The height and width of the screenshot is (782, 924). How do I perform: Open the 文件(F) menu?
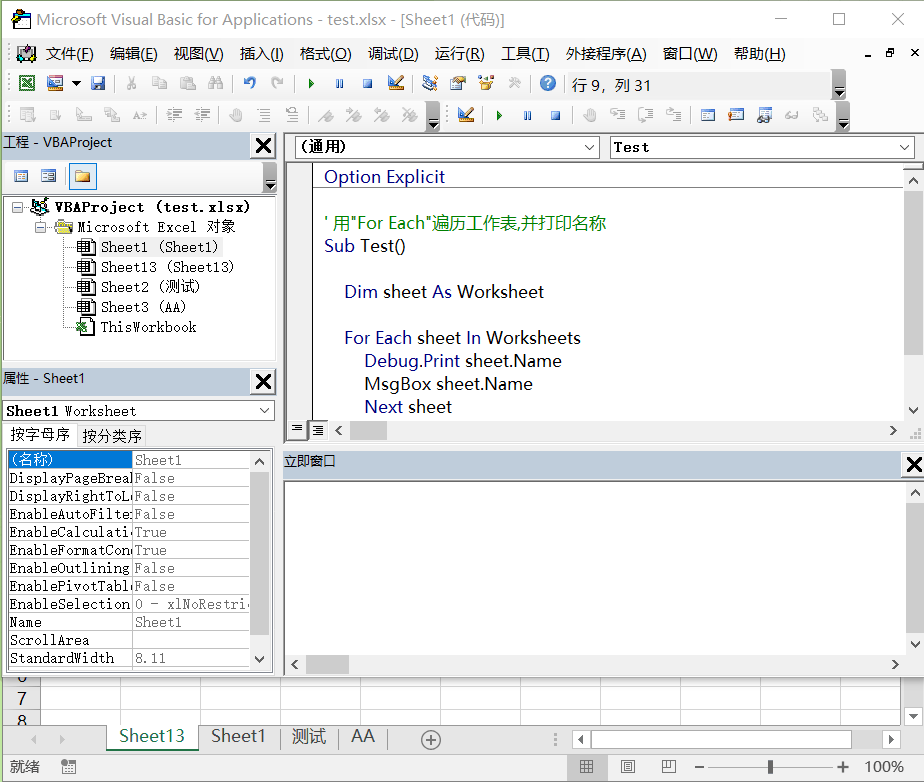click(70, 54)
